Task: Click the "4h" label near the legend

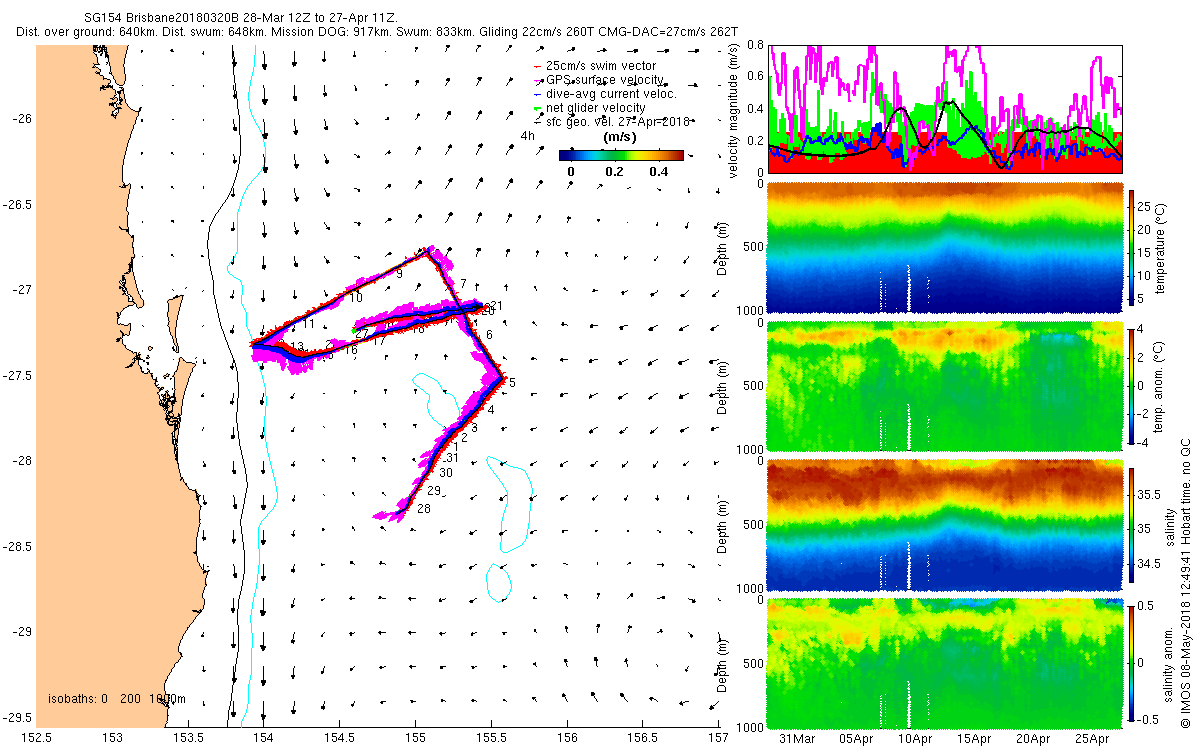Action: click(x=527, y=135)
